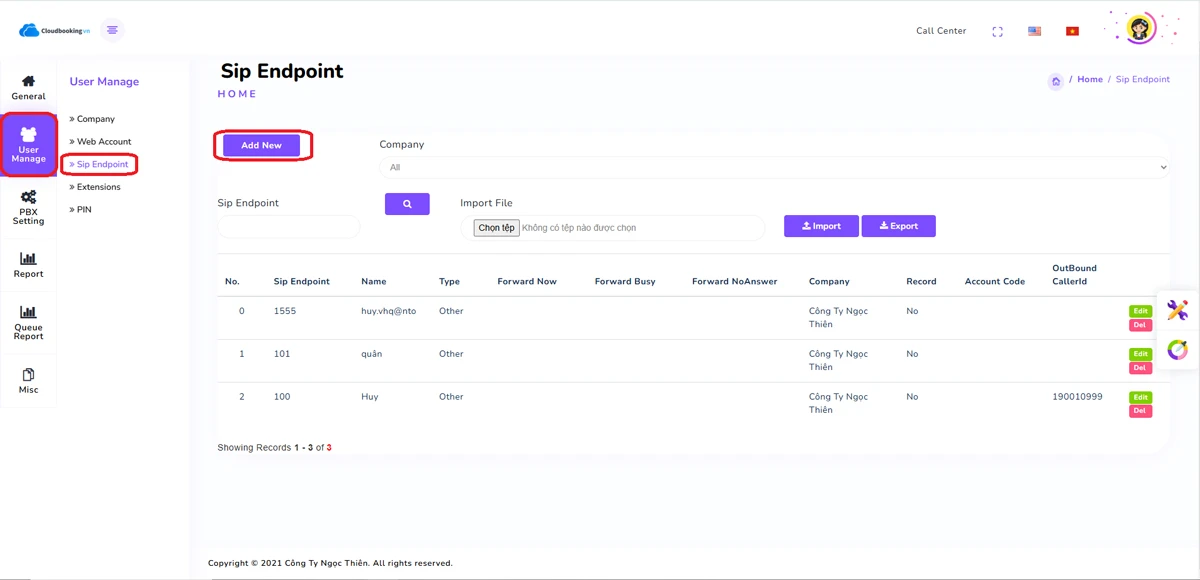Image resolution: width=1200 pixels, height=580 pixels.
Task: Open Queue Report from the sidebar
Action: (x=28, y=323)
